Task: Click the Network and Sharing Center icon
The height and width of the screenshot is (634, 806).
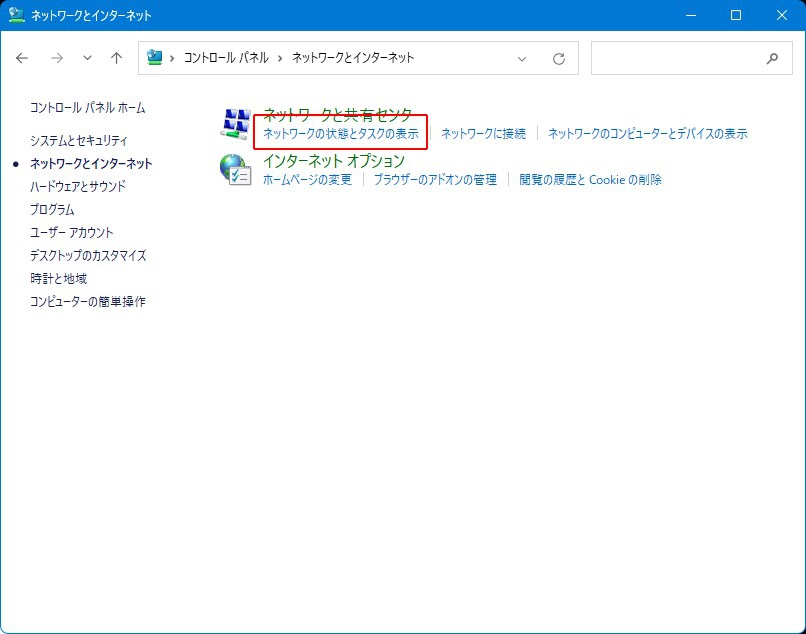Action: tap(235, 124)
